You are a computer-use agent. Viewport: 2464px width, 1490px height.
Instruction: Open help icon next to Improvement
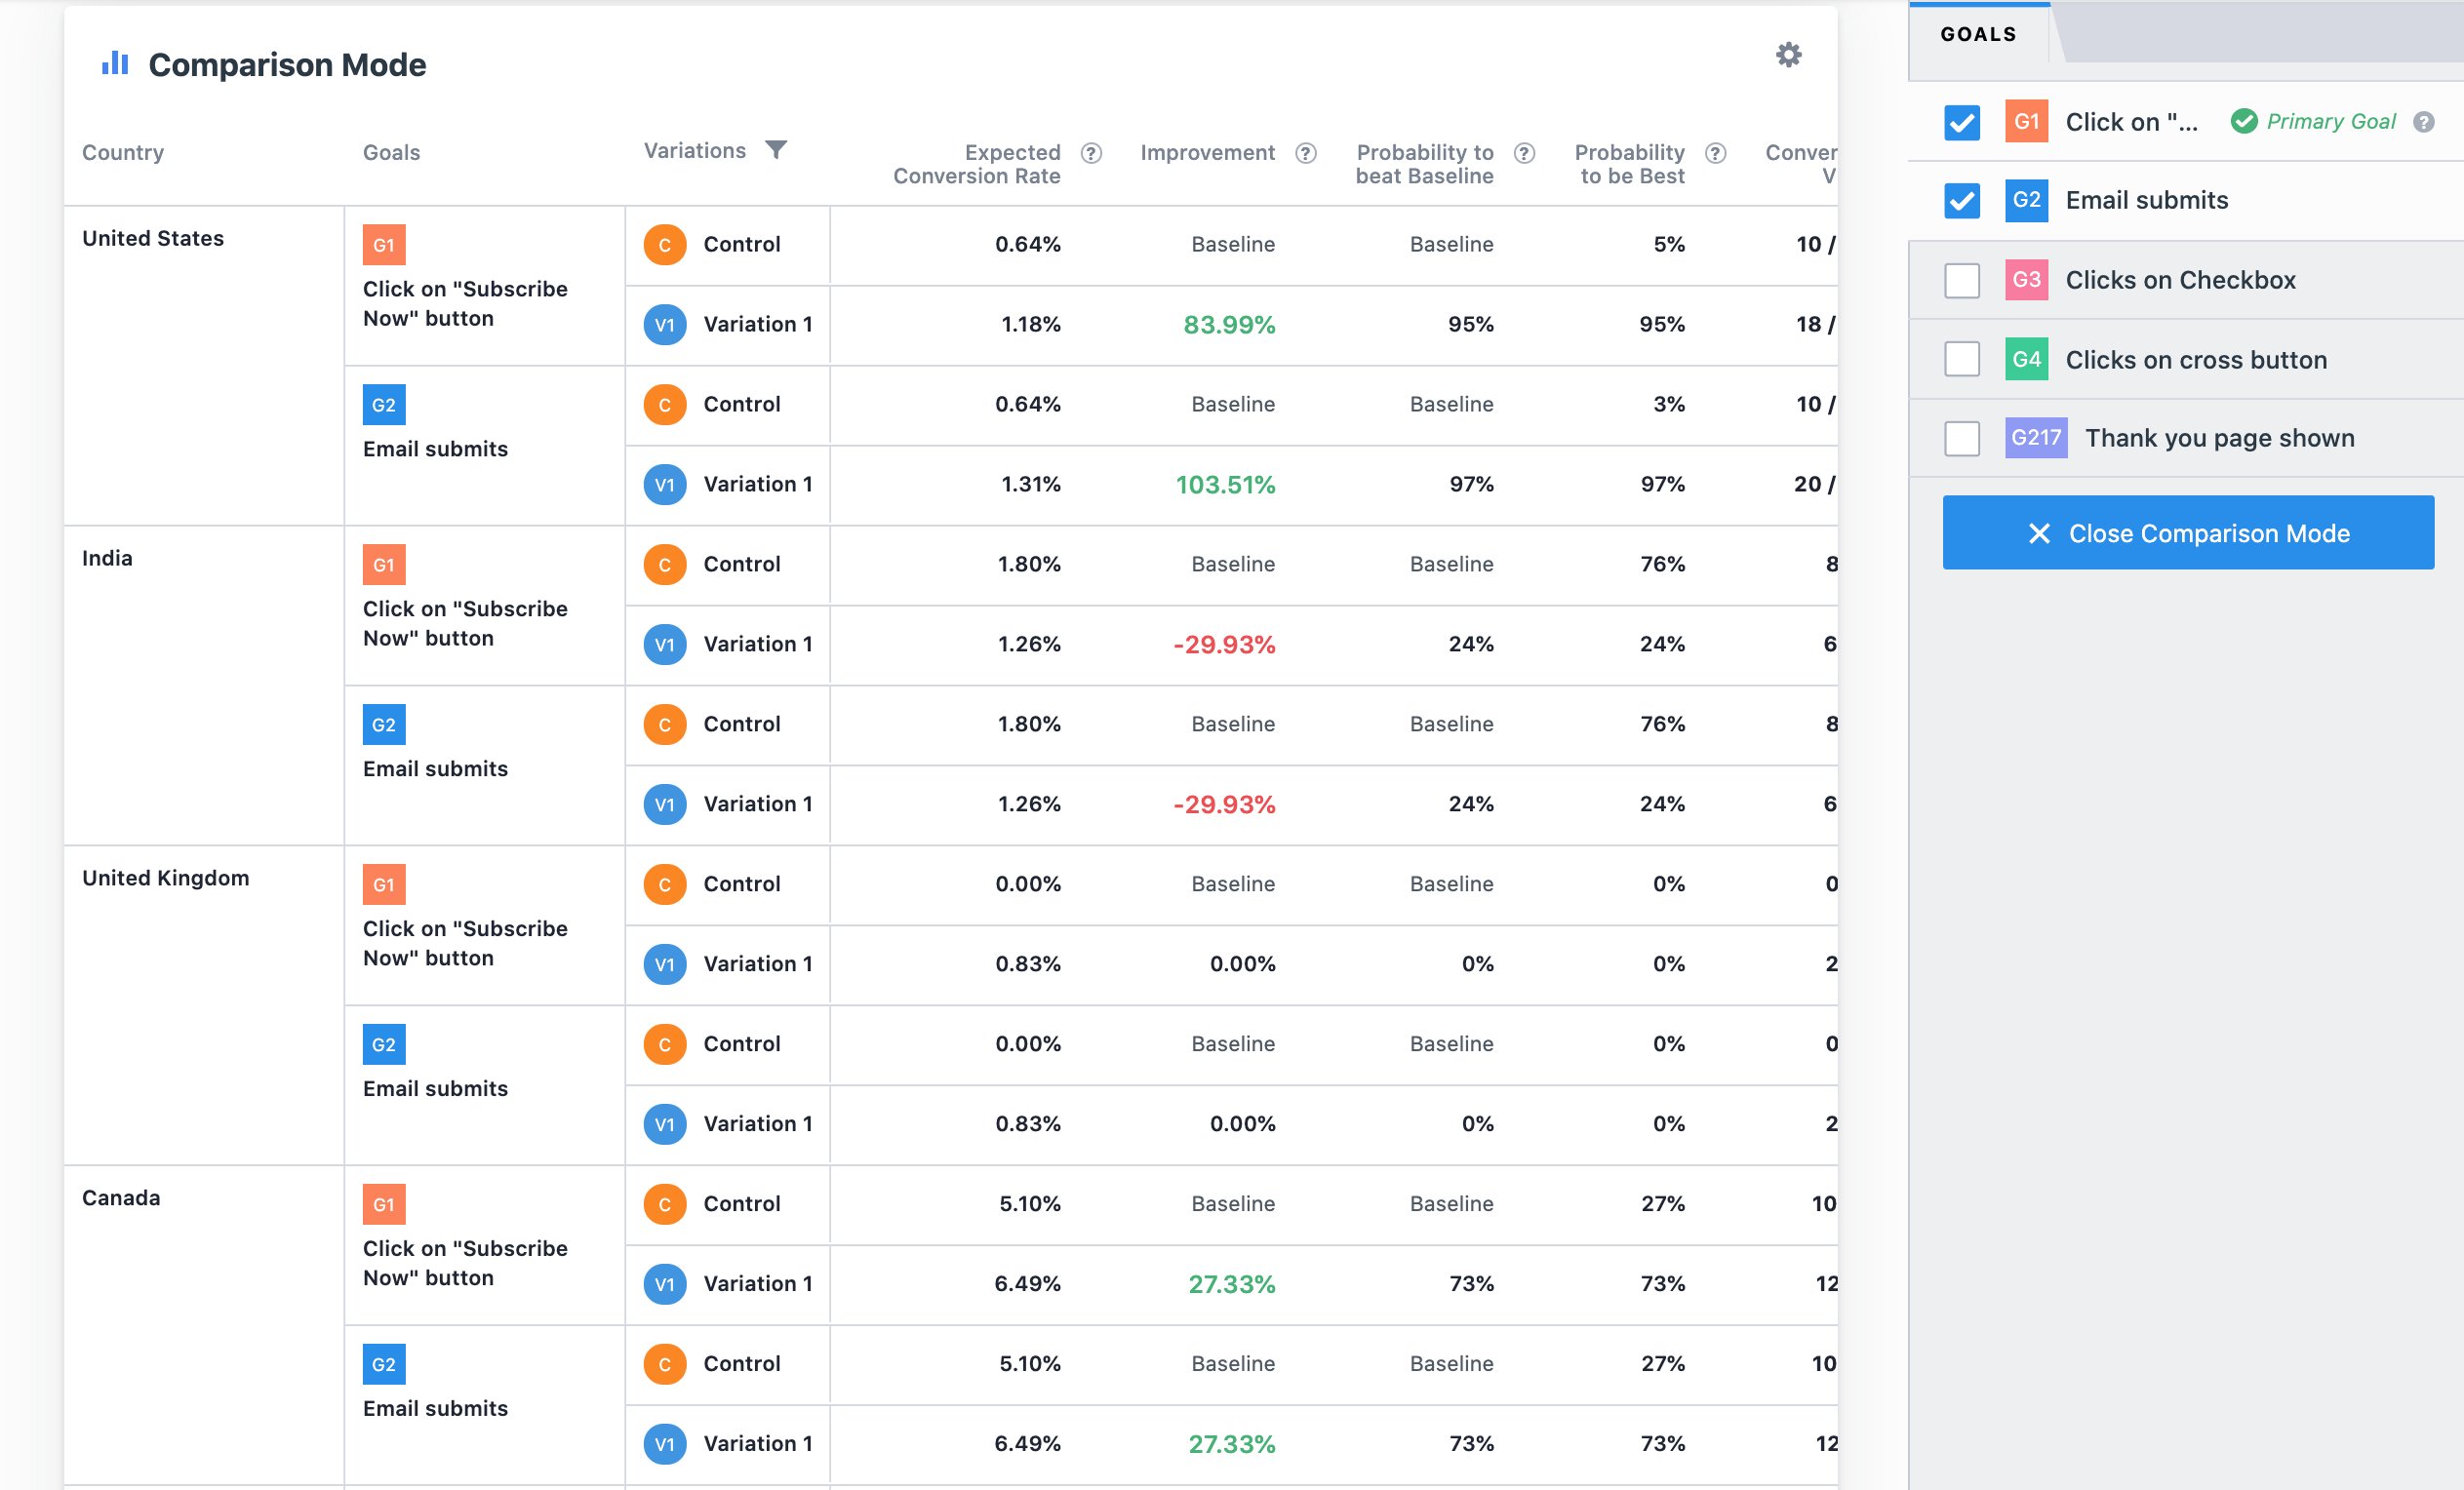click(1306, 153)
